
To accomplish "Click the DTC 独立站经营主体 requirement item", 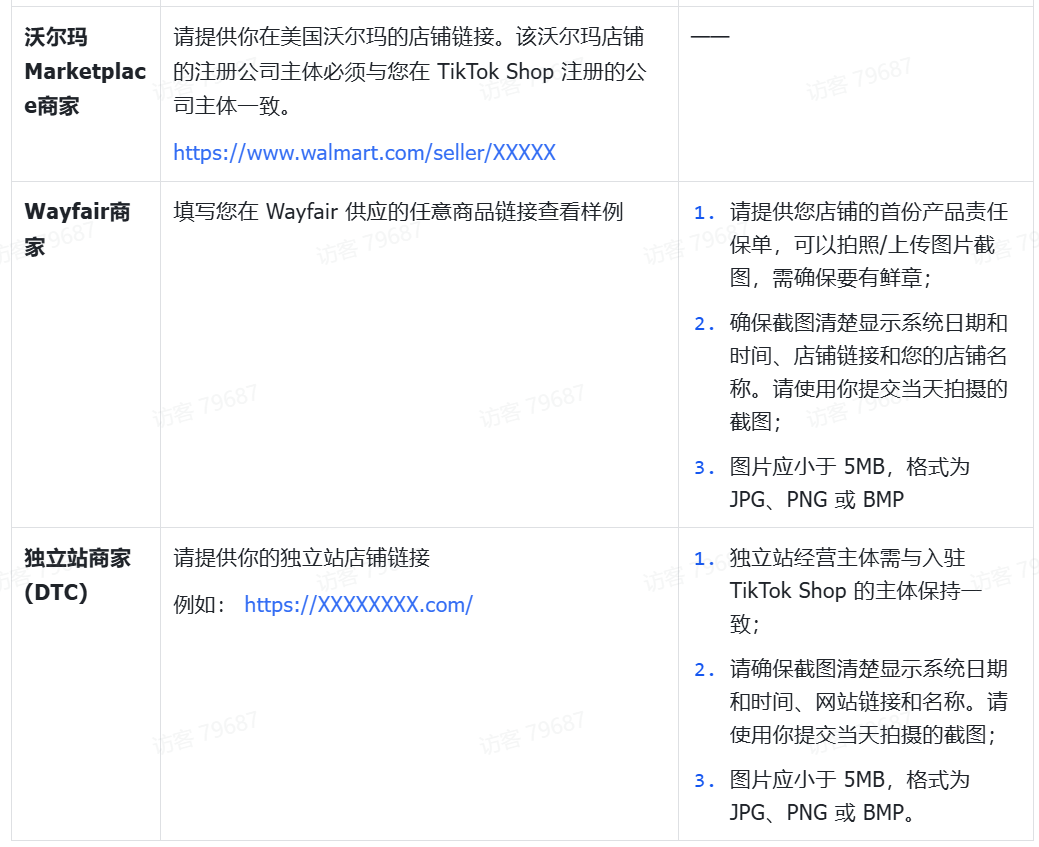I will [x=855, y=591].
